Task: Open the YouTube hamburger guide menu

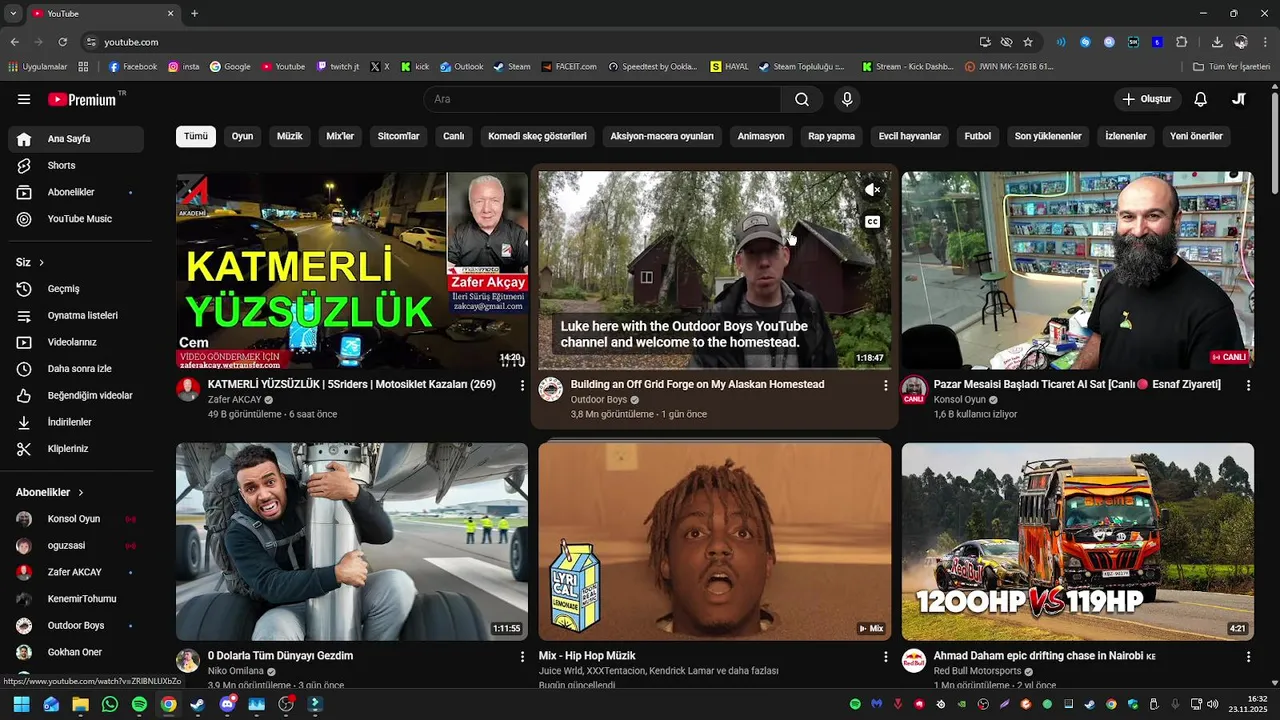Action: [24, 99]
